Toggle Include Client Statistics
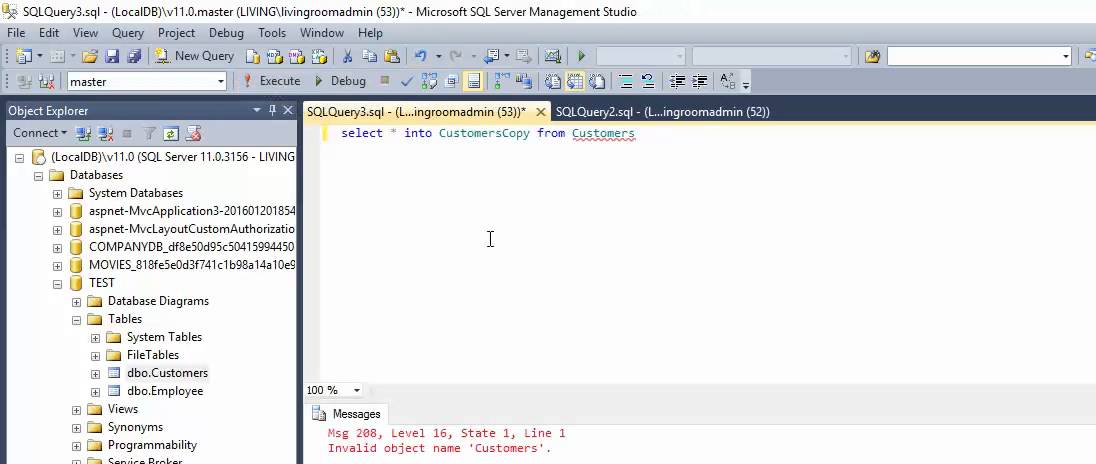The width and height of the screenshot is (1096, 464). [523, 81]
